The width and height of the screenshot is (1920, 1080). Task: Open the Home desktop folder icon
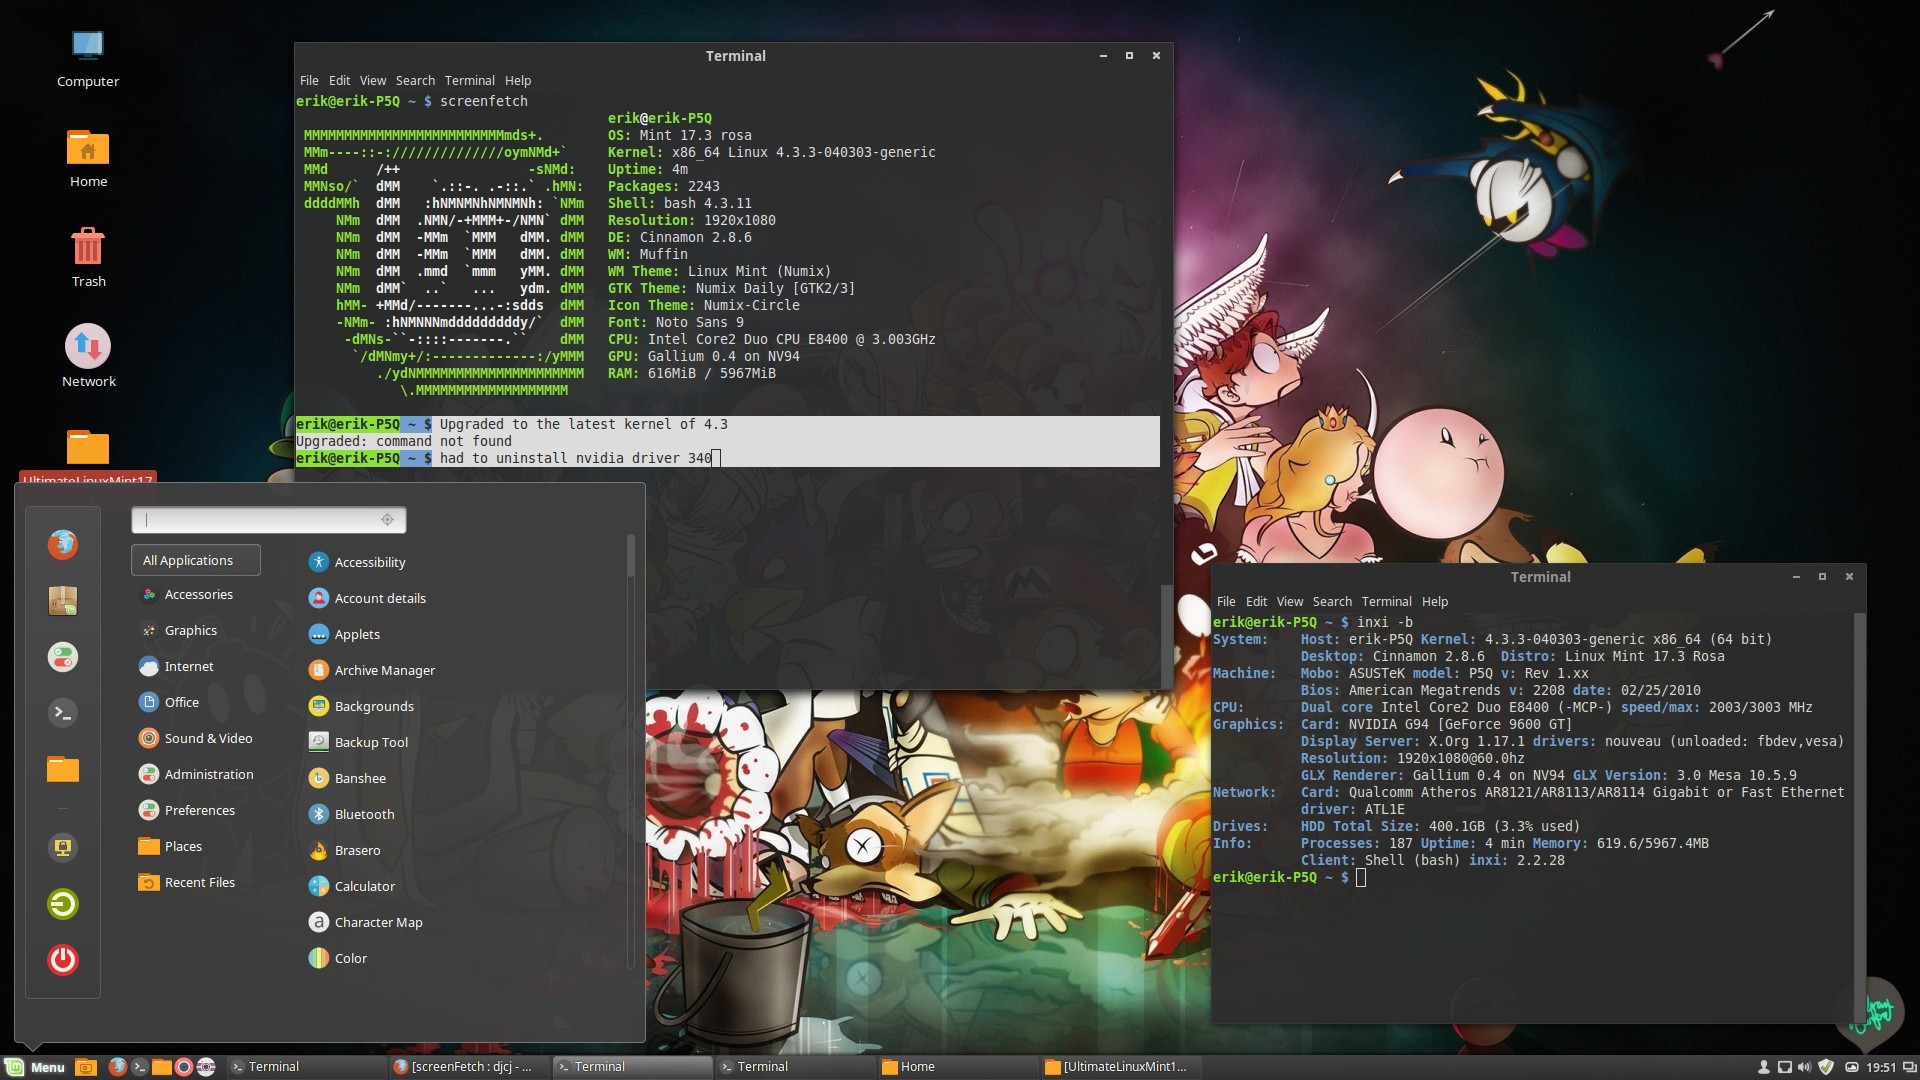(x=88, y=160)
